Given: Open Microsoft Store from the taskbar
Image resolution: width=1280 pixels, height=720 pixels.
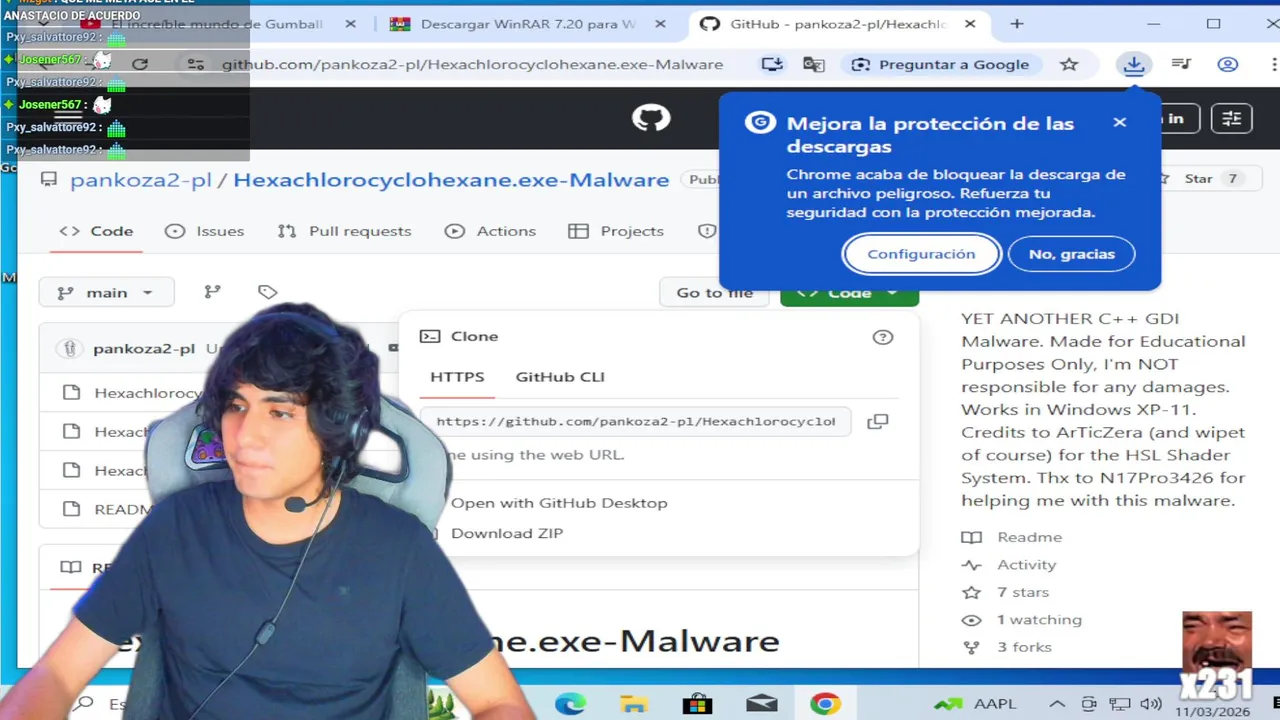Looking at the screenshot, I should tap(697, 704).
